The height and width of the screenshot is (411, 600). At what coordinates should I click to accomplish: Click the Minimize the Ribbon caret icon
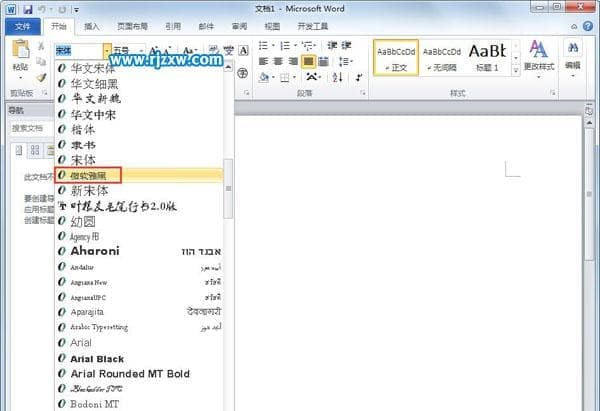point(574,26)
